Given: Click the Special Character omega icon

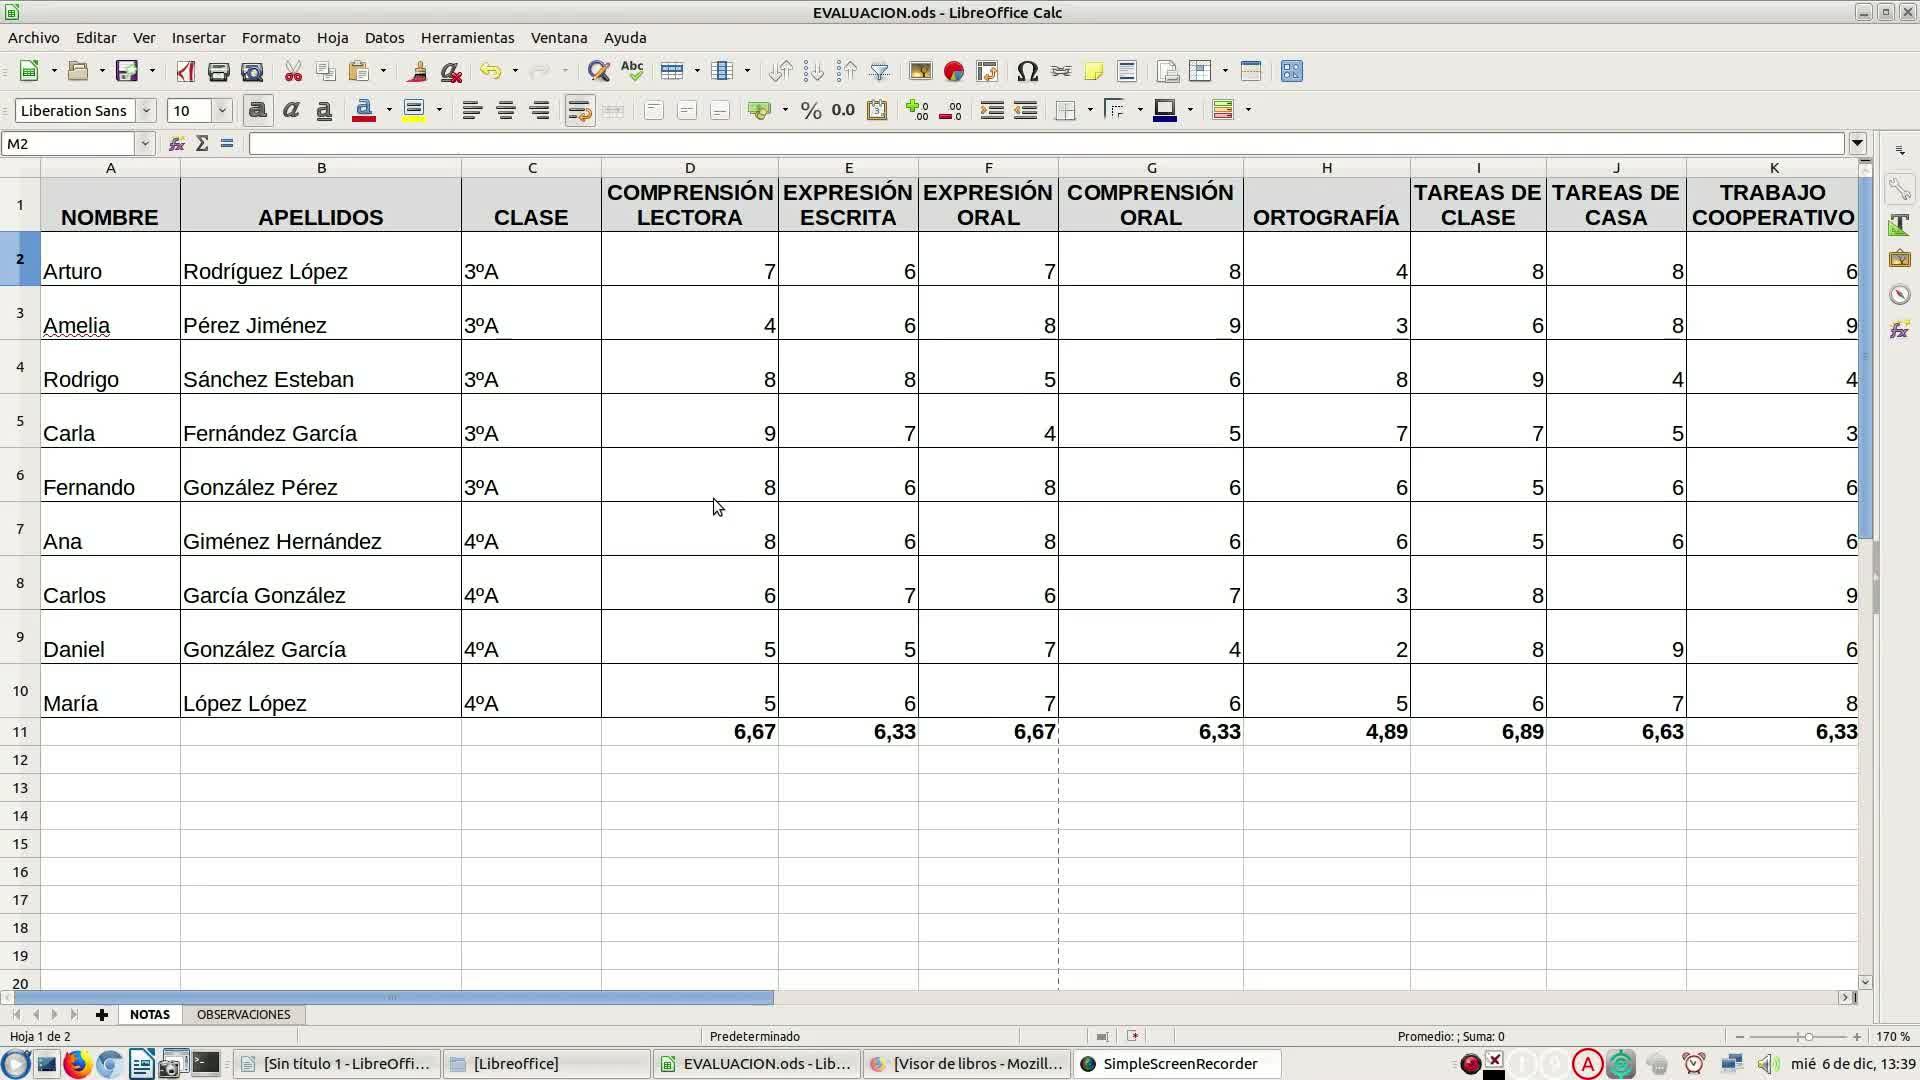Looking at the screenshot, I should [1027, 71].
